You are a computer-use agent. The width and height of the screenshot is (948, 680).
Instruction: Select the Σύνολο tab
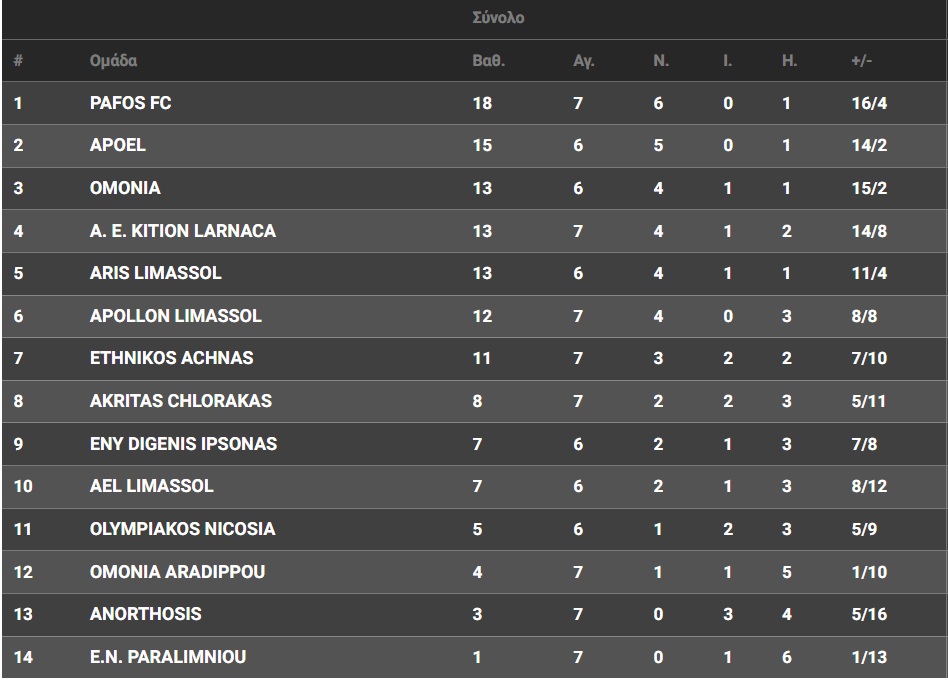click(498, 18)
